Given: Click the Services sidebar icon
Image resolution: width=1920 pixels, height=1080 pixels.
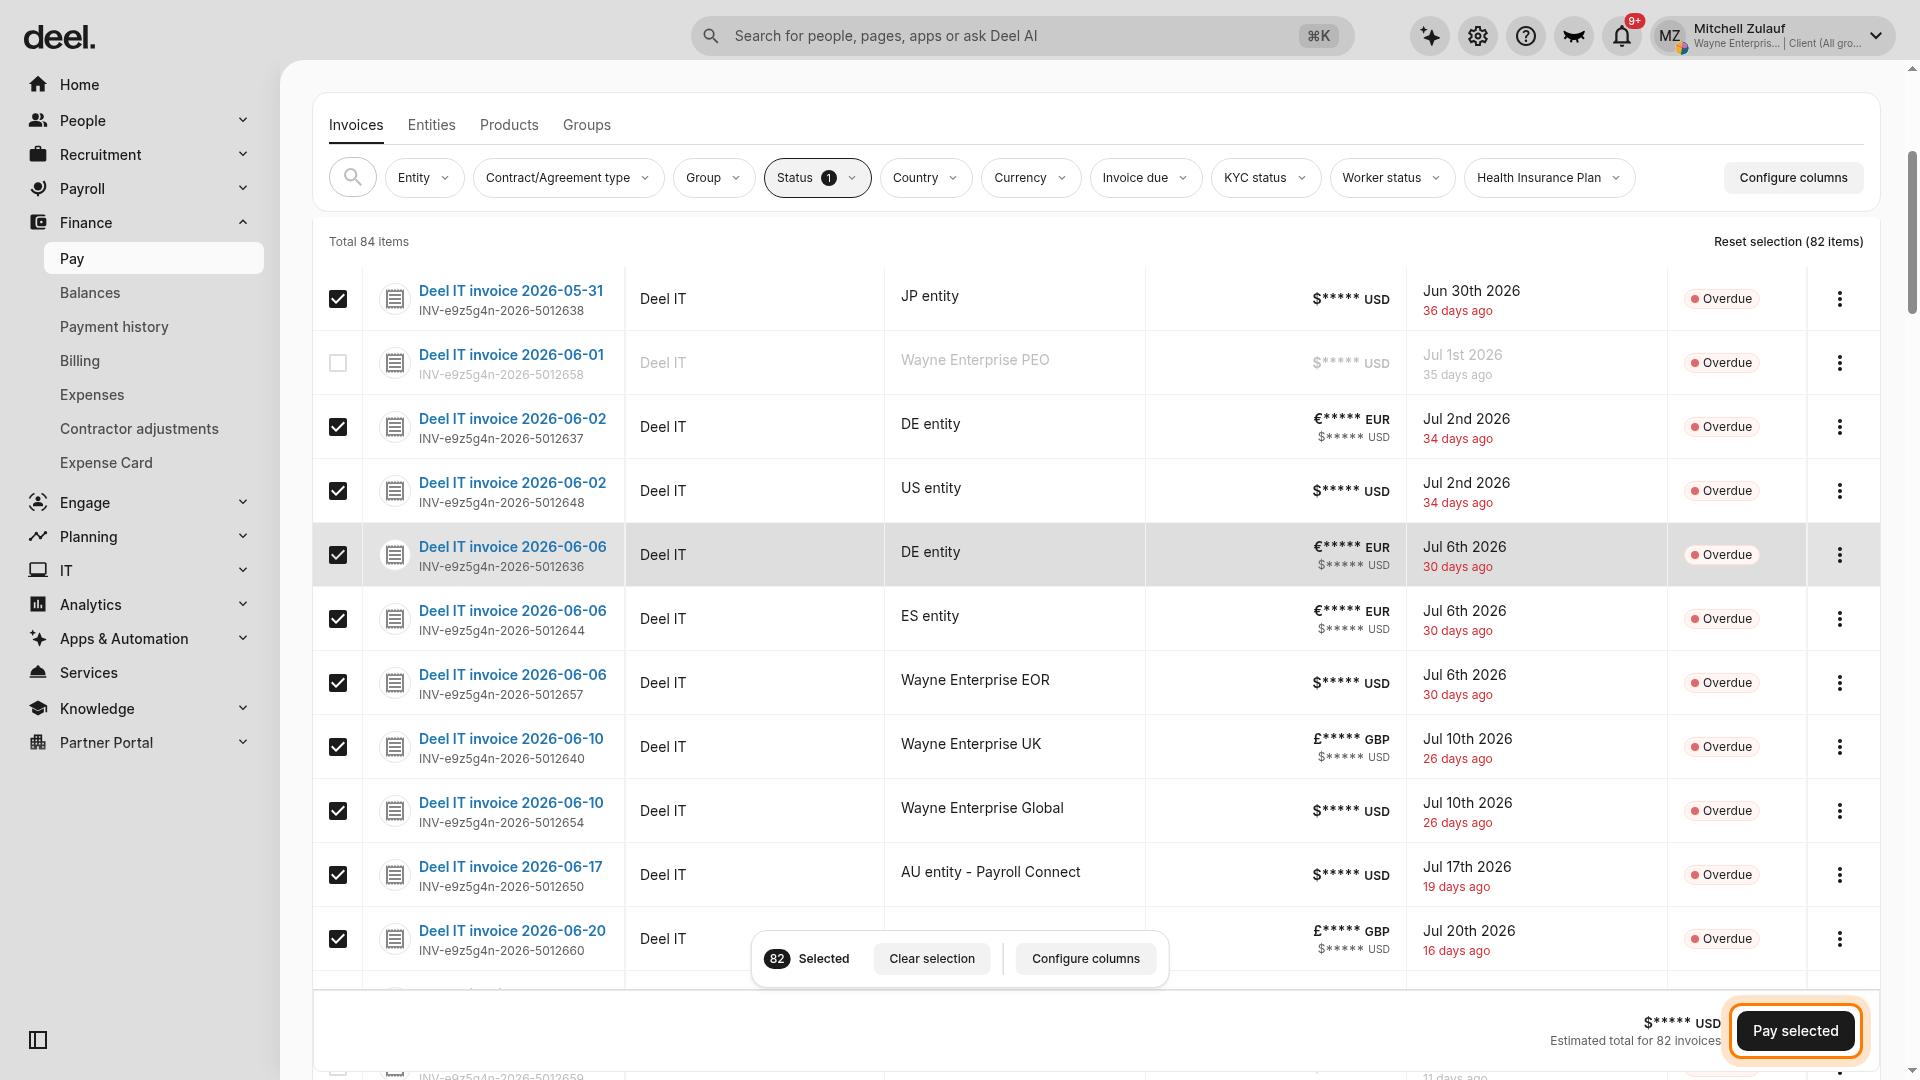Looking at the screenshot, I should [x=38, y=673].
